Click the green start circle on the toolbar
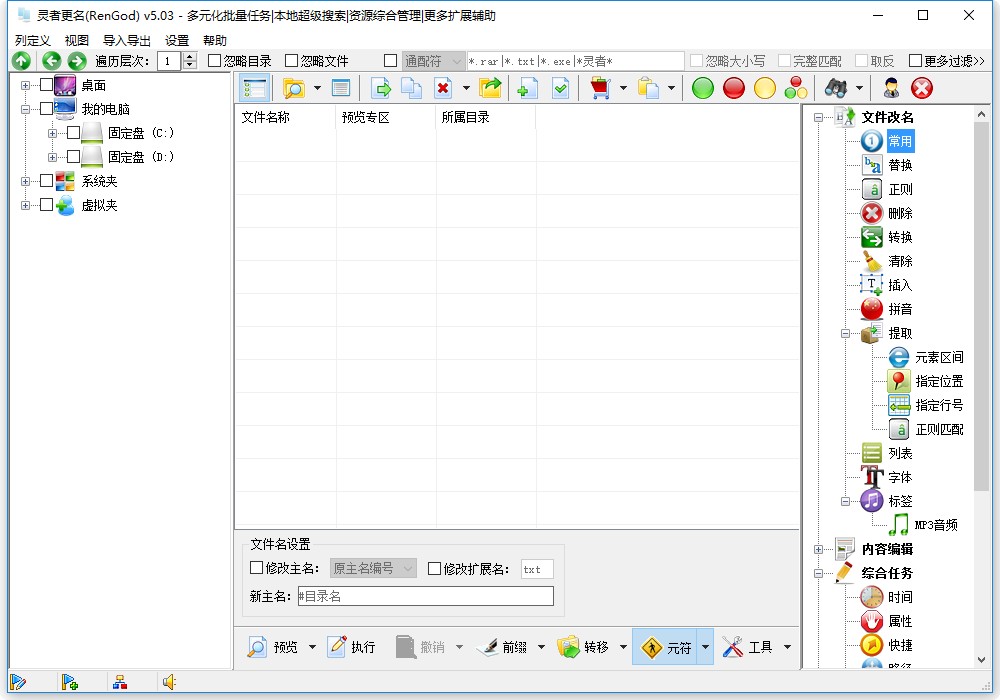Screen dimensions: 1000x700 pyautogui.click(x=702, y=88)
